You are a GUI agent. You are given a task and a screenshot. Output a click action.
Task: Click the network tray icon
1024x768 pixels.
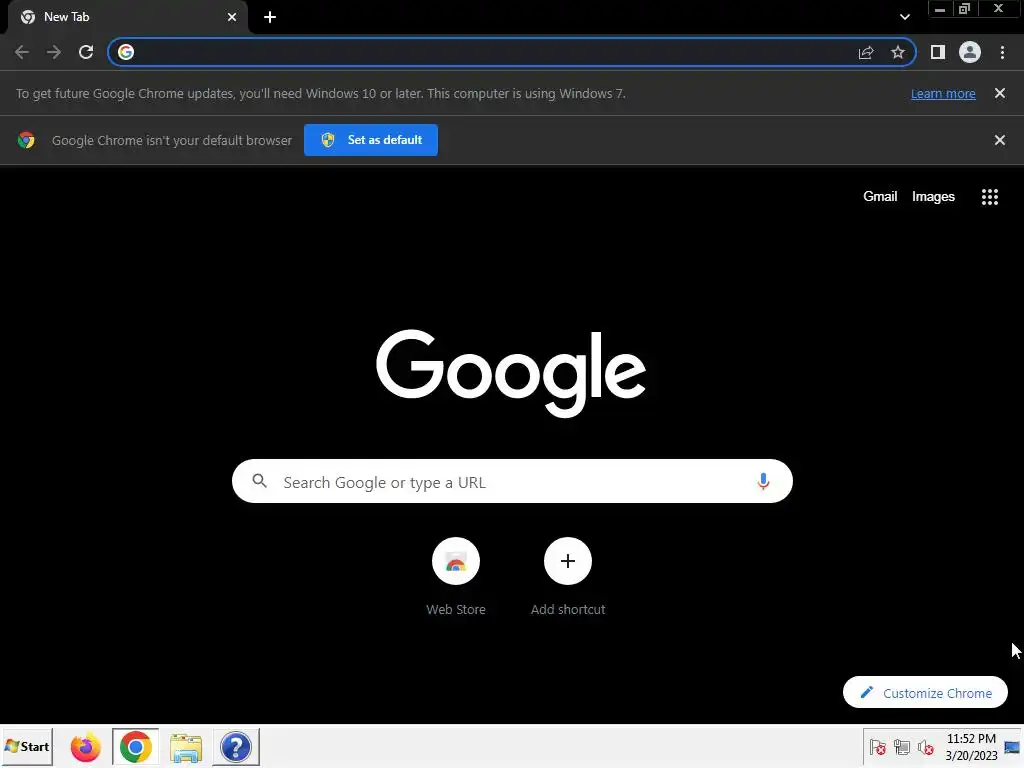902,747
